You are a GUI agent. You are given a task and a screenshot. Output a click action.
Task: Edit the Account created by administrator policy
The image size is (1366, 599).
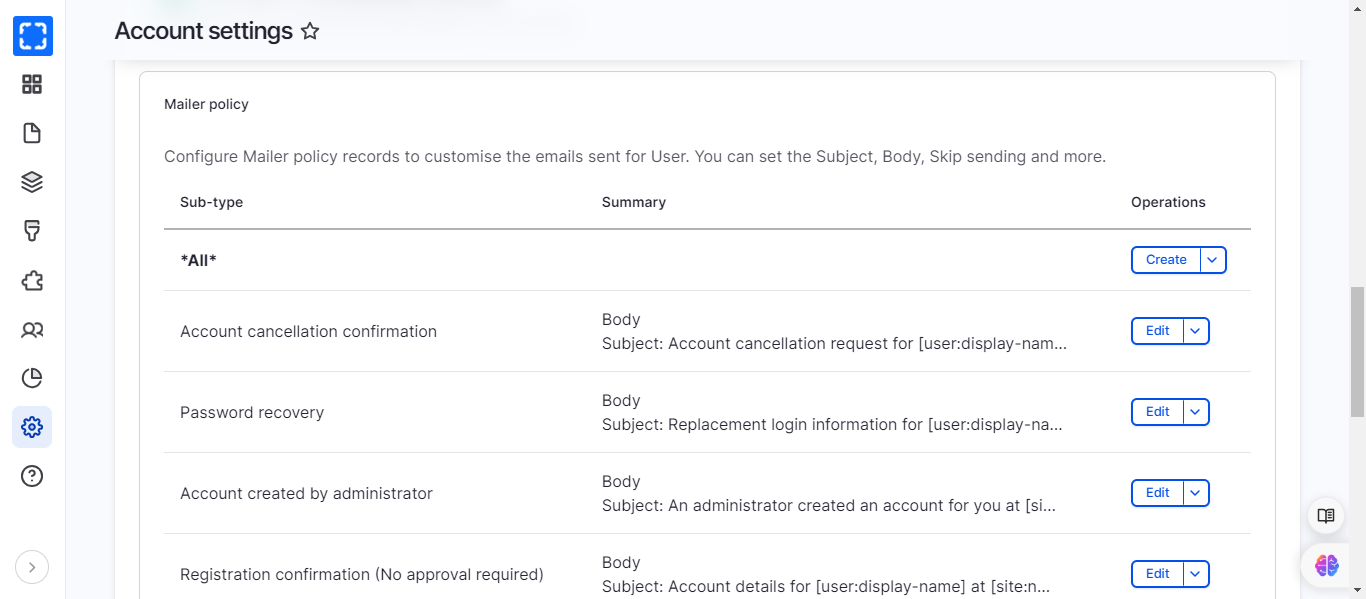click(x=1157, y=493)
